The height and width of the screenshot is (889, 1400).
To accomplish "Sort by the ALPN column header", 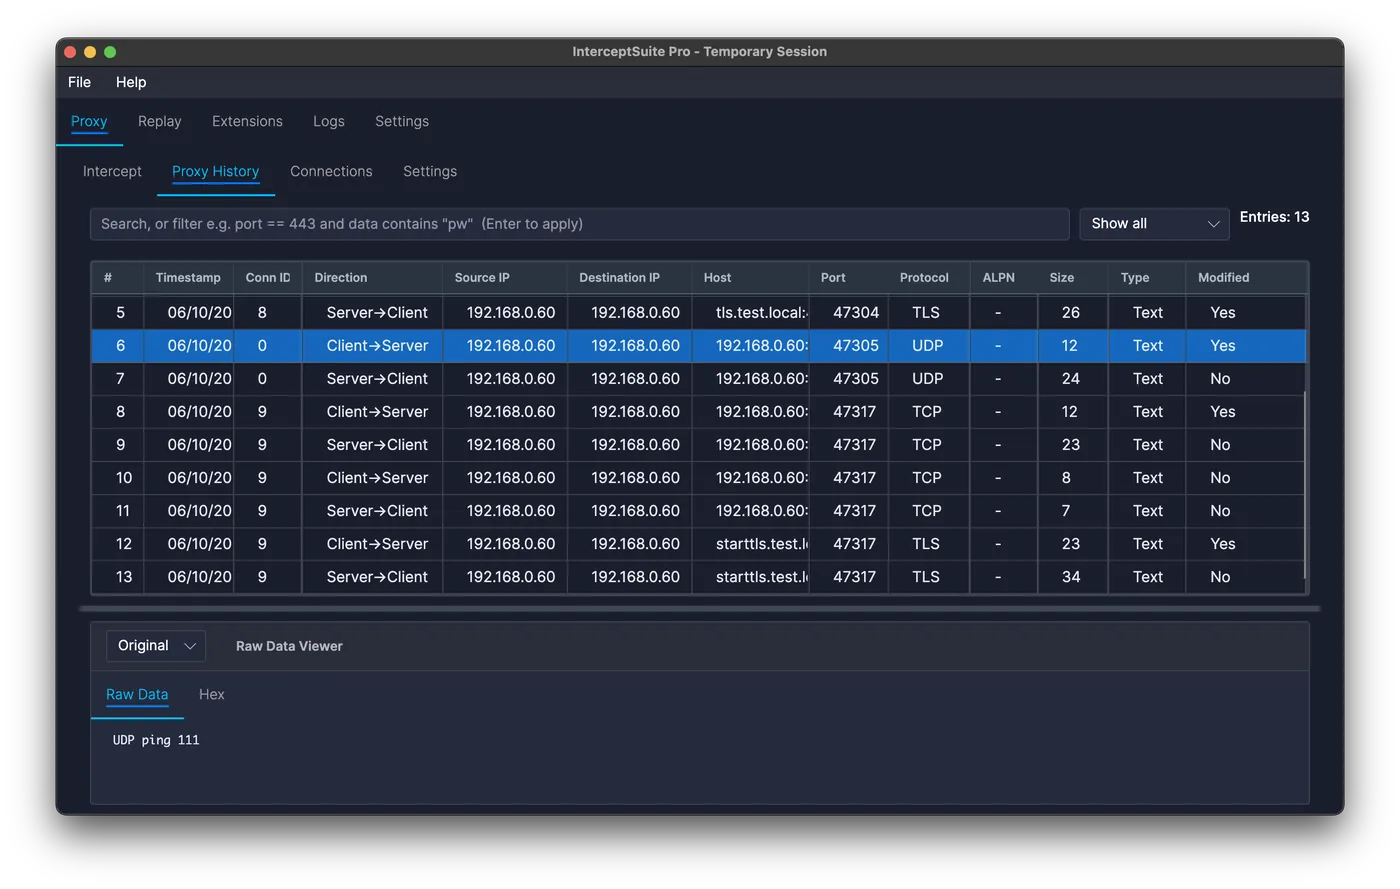I will [1003, 278].
